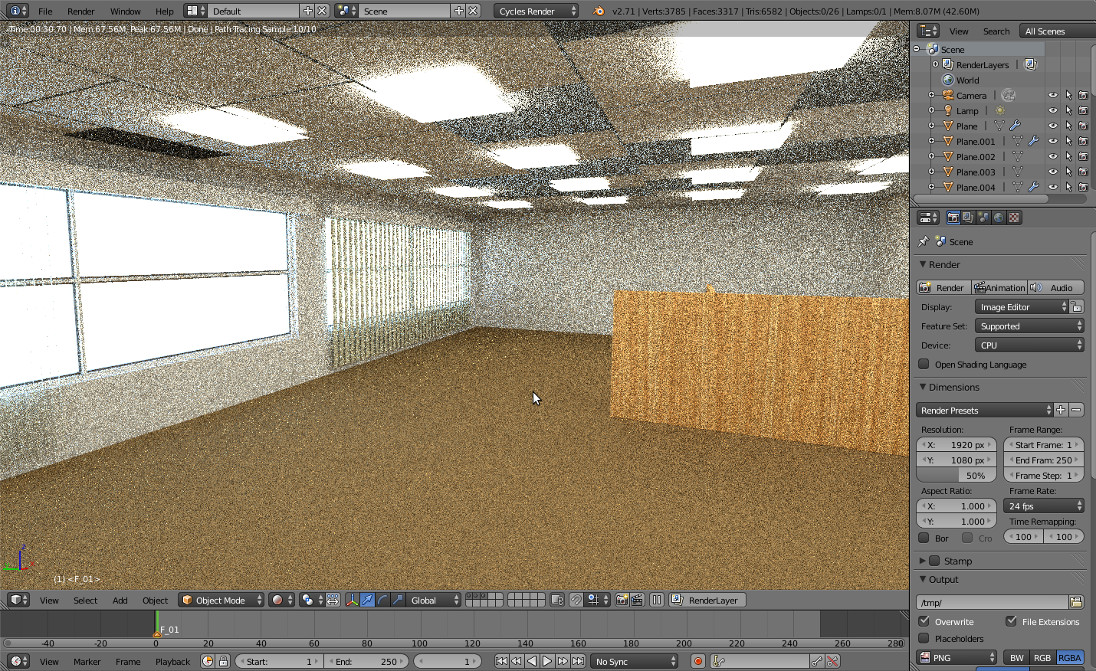Open the Render Presets dropdown

(x=984, y=410)
